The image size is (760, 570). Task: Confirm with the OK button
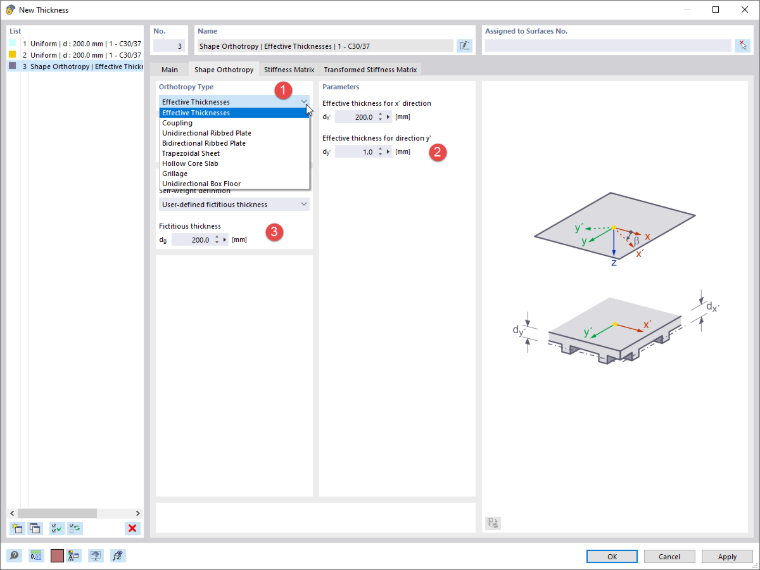(x=612, y=556)
